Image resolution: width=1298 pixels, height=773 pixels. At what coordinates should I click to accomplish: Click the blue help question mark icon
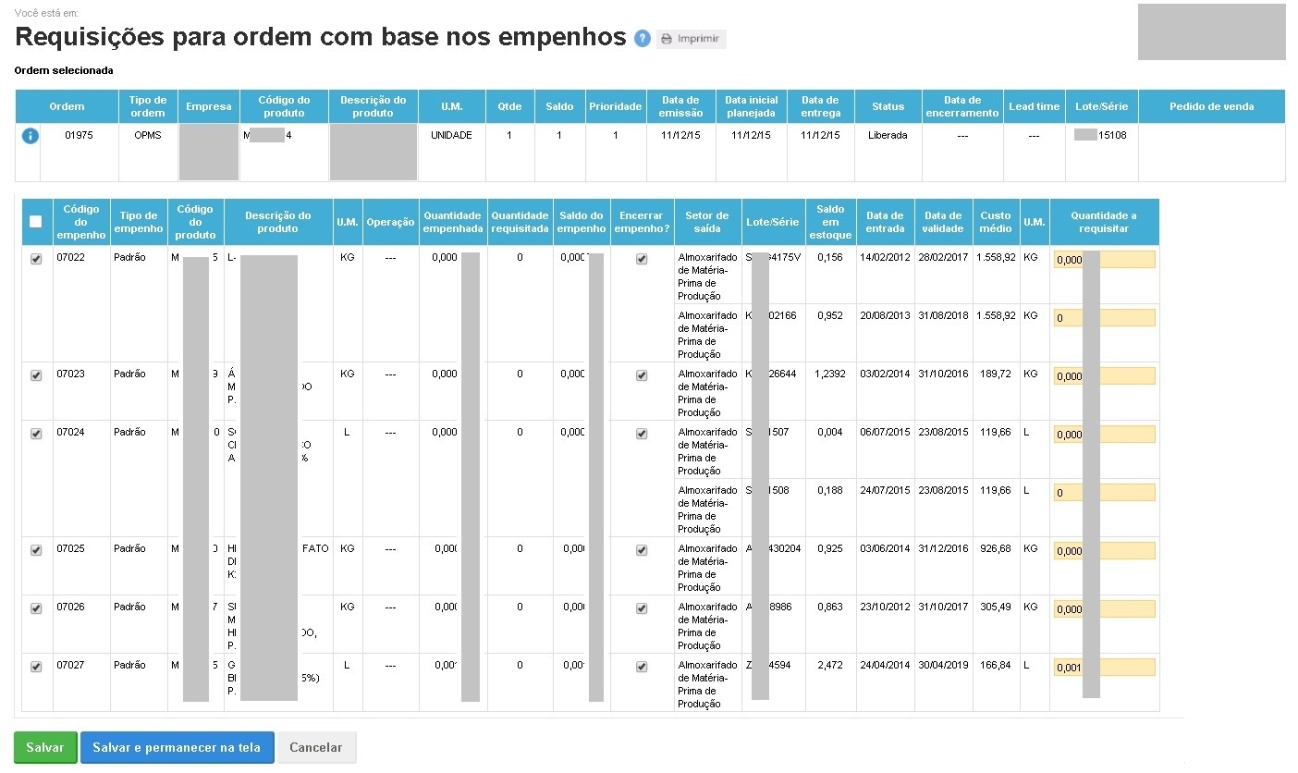[643, 39]
